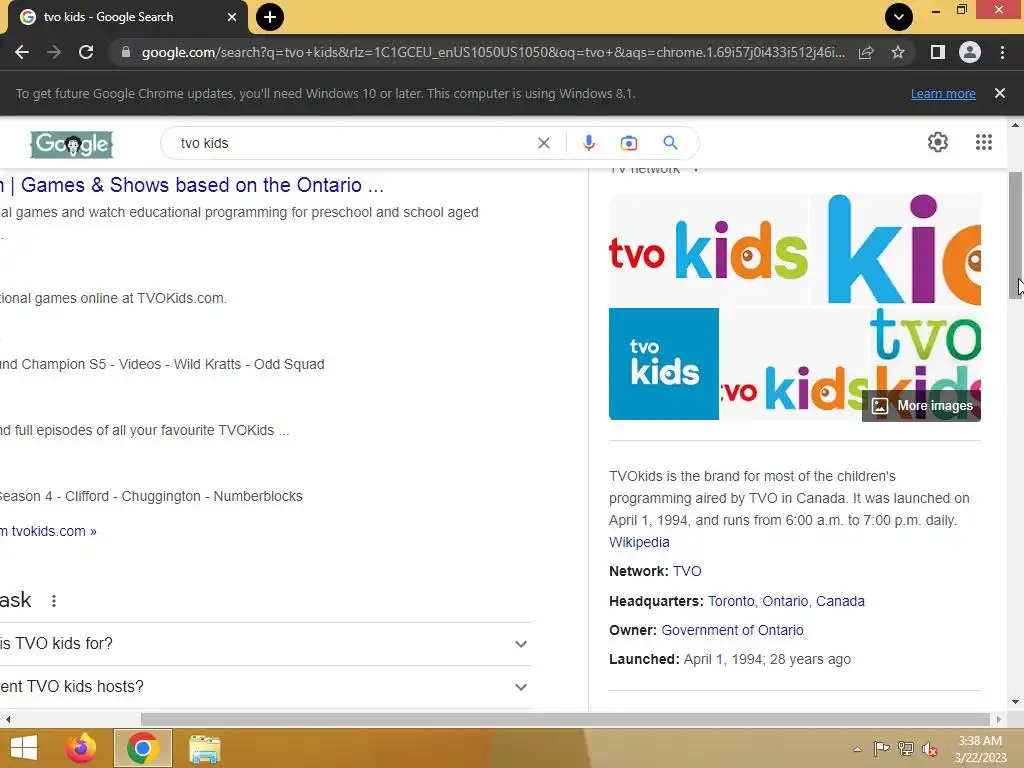
Task: Start voice search with the microphone
Action: pos(589,143)
